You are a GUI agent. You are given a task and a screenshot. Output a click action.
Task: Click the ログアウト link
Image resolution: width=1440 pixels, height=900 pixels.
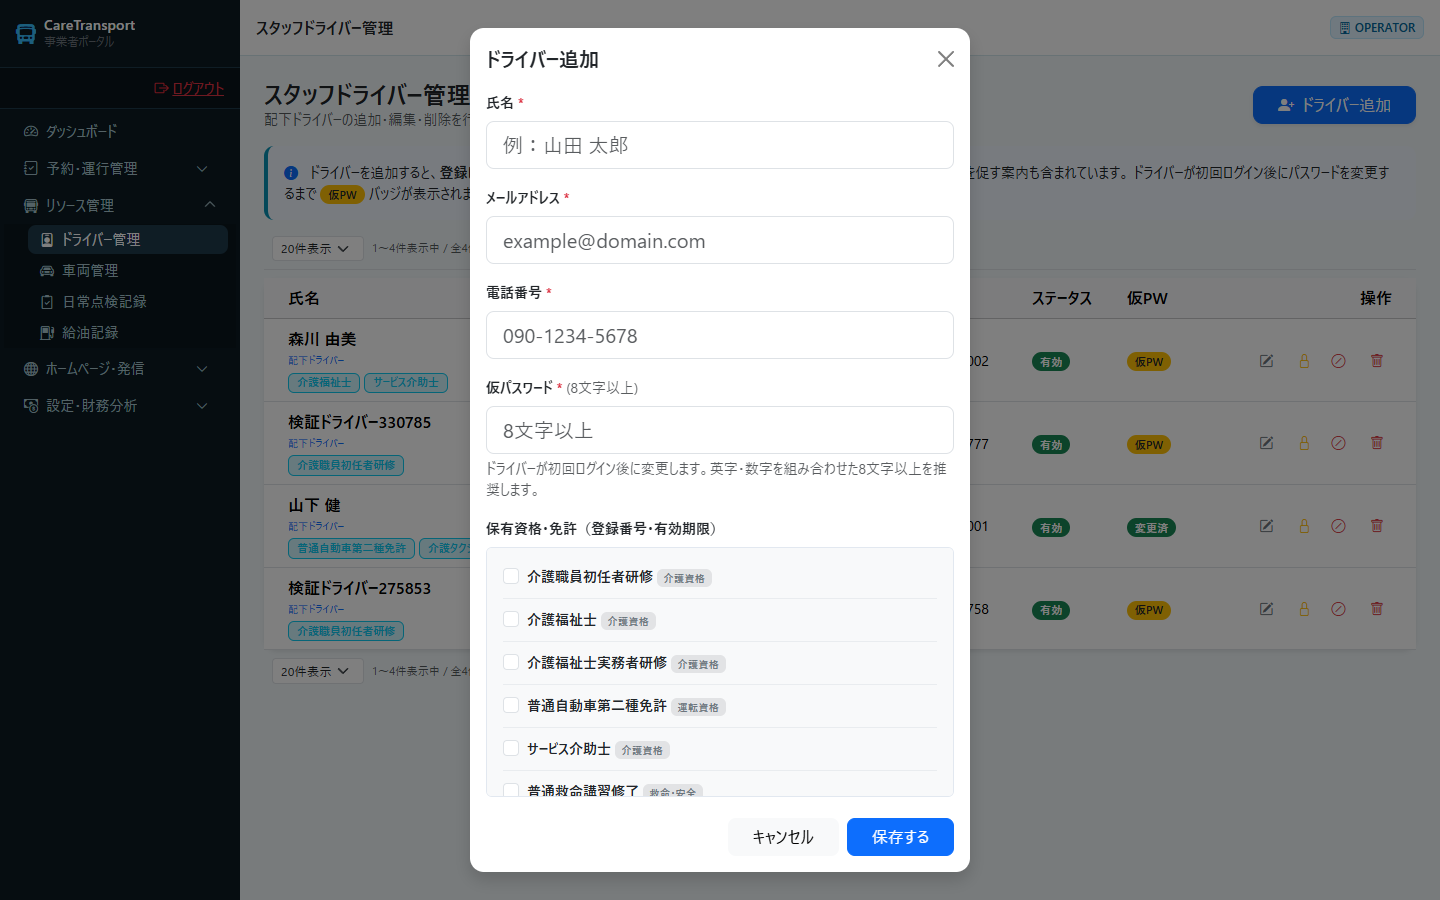pos(190,88)
